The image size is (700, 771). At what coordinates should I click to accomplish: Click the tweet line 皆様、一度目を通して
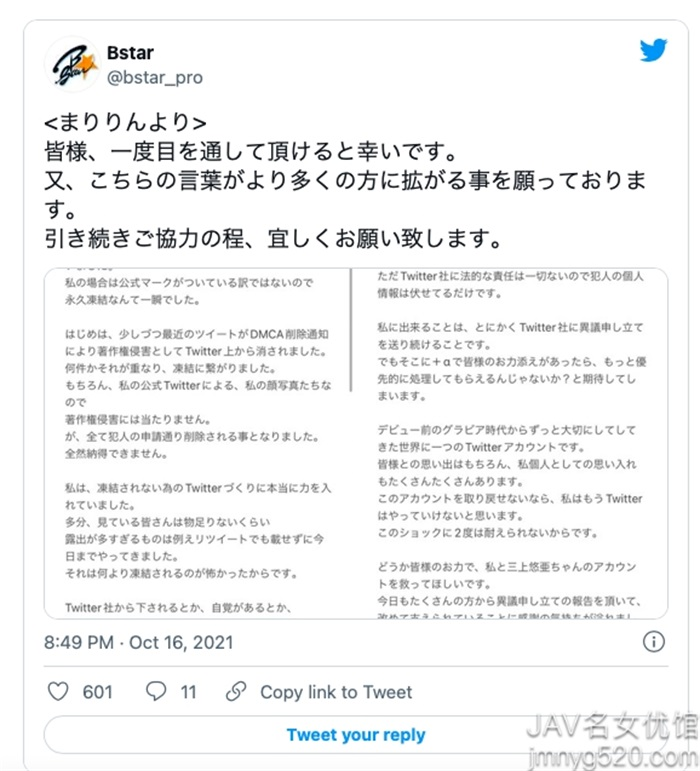tap(251, 151)
